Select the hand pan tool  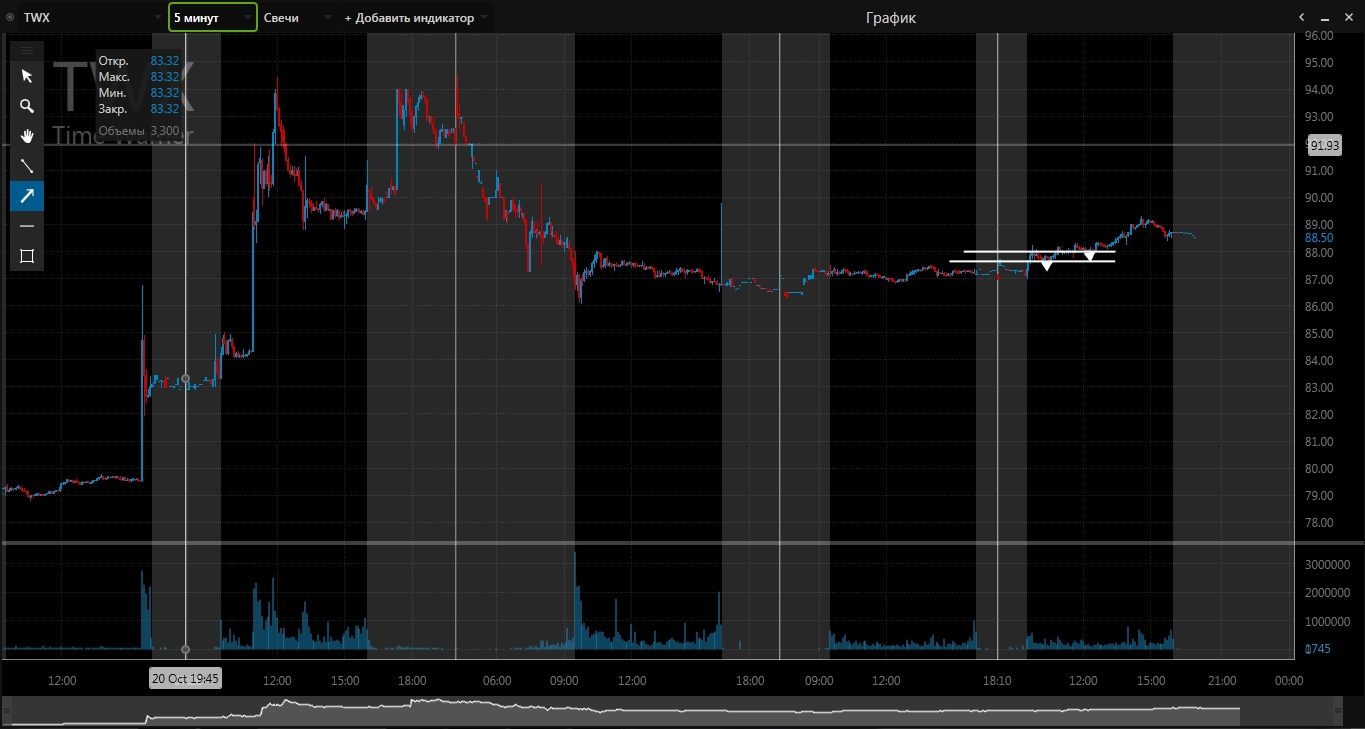point(27,136)
